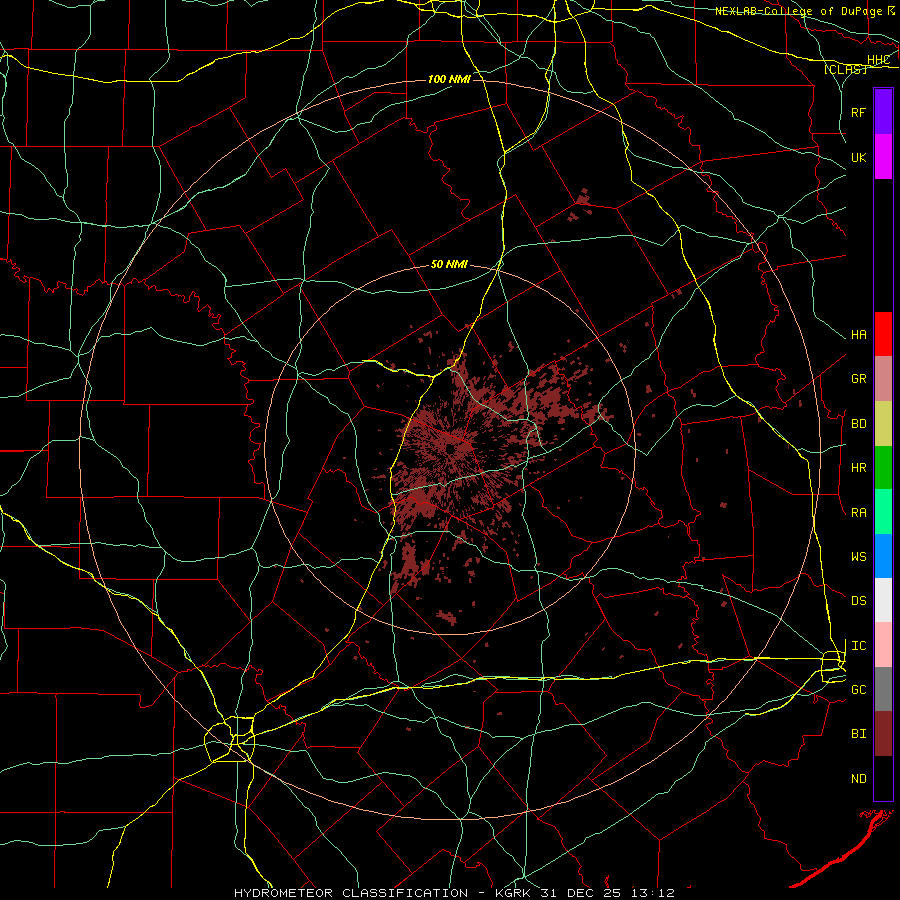Click the RA rain legend swatch
Viewport: 900px width, 900px height.
tap(883, 512)
